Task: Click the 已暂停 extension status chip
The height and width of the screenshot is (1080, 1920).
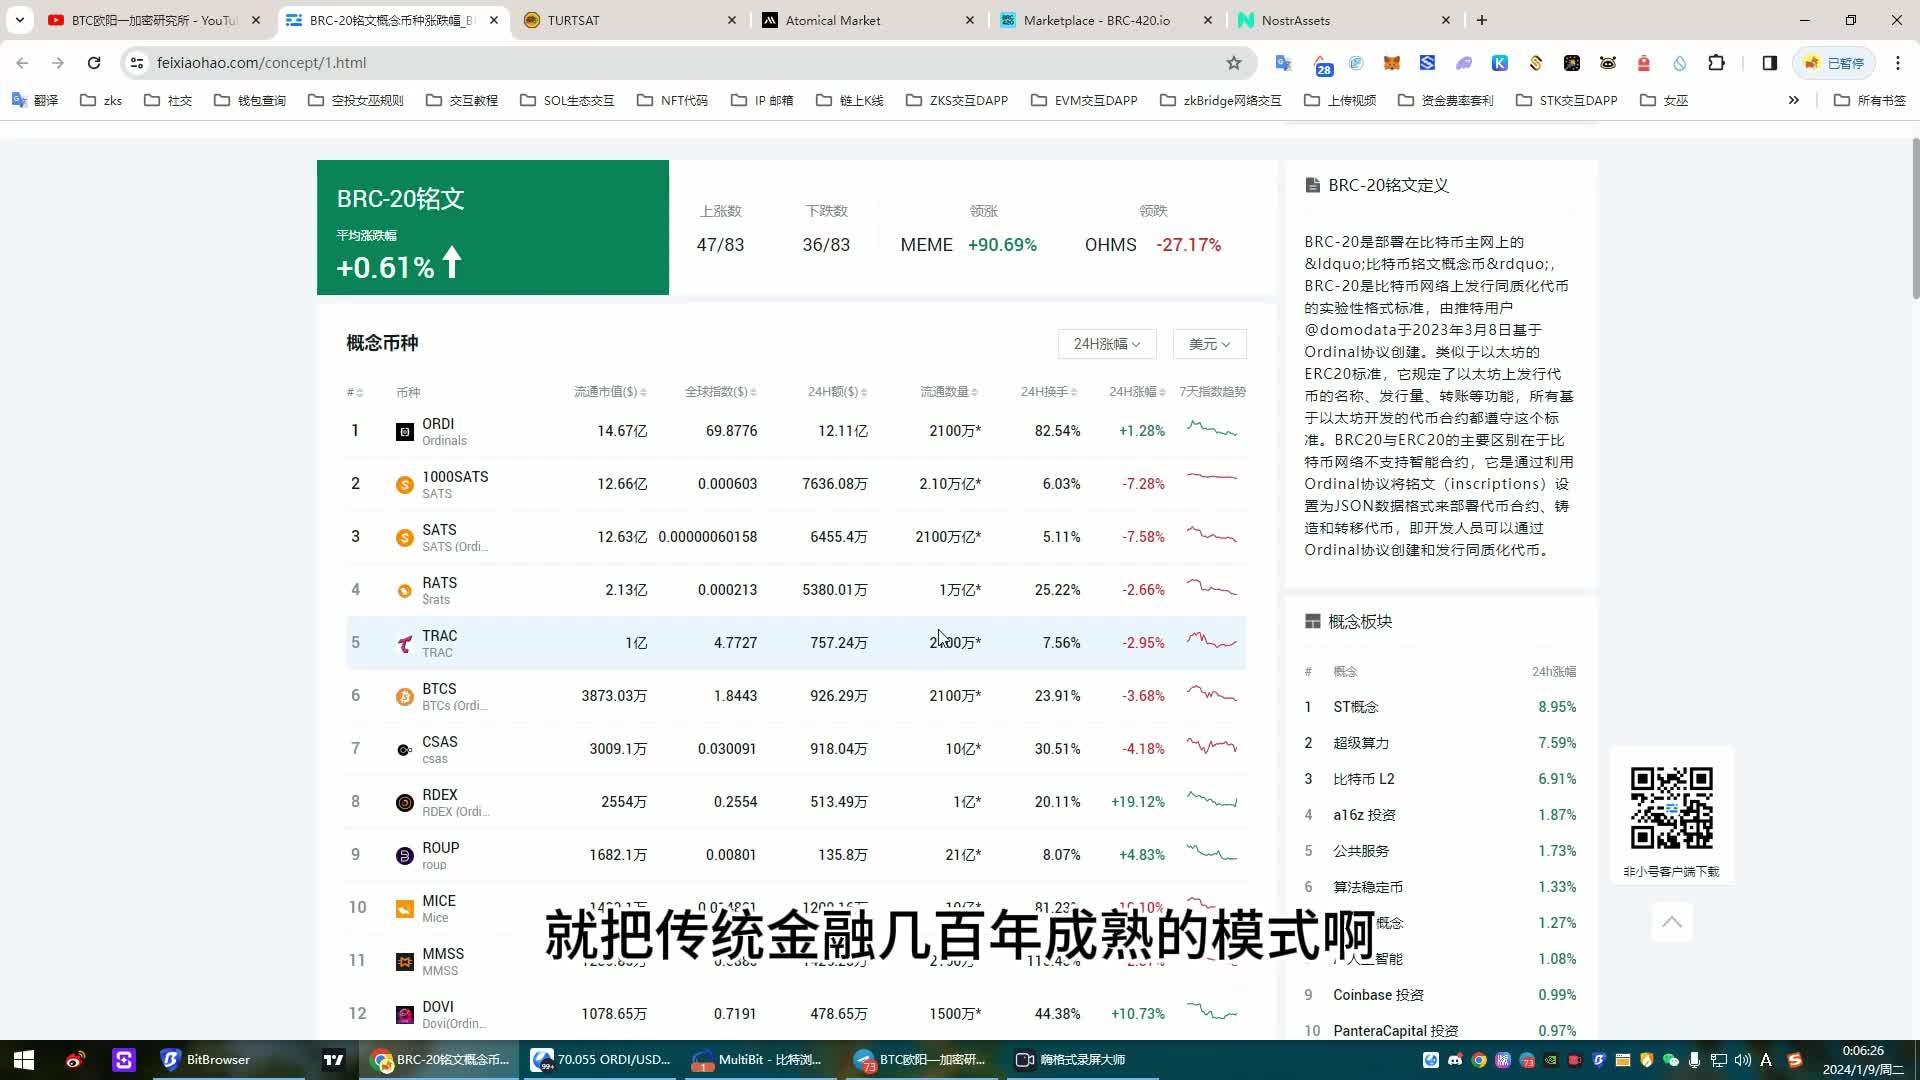Action: 1834,62
